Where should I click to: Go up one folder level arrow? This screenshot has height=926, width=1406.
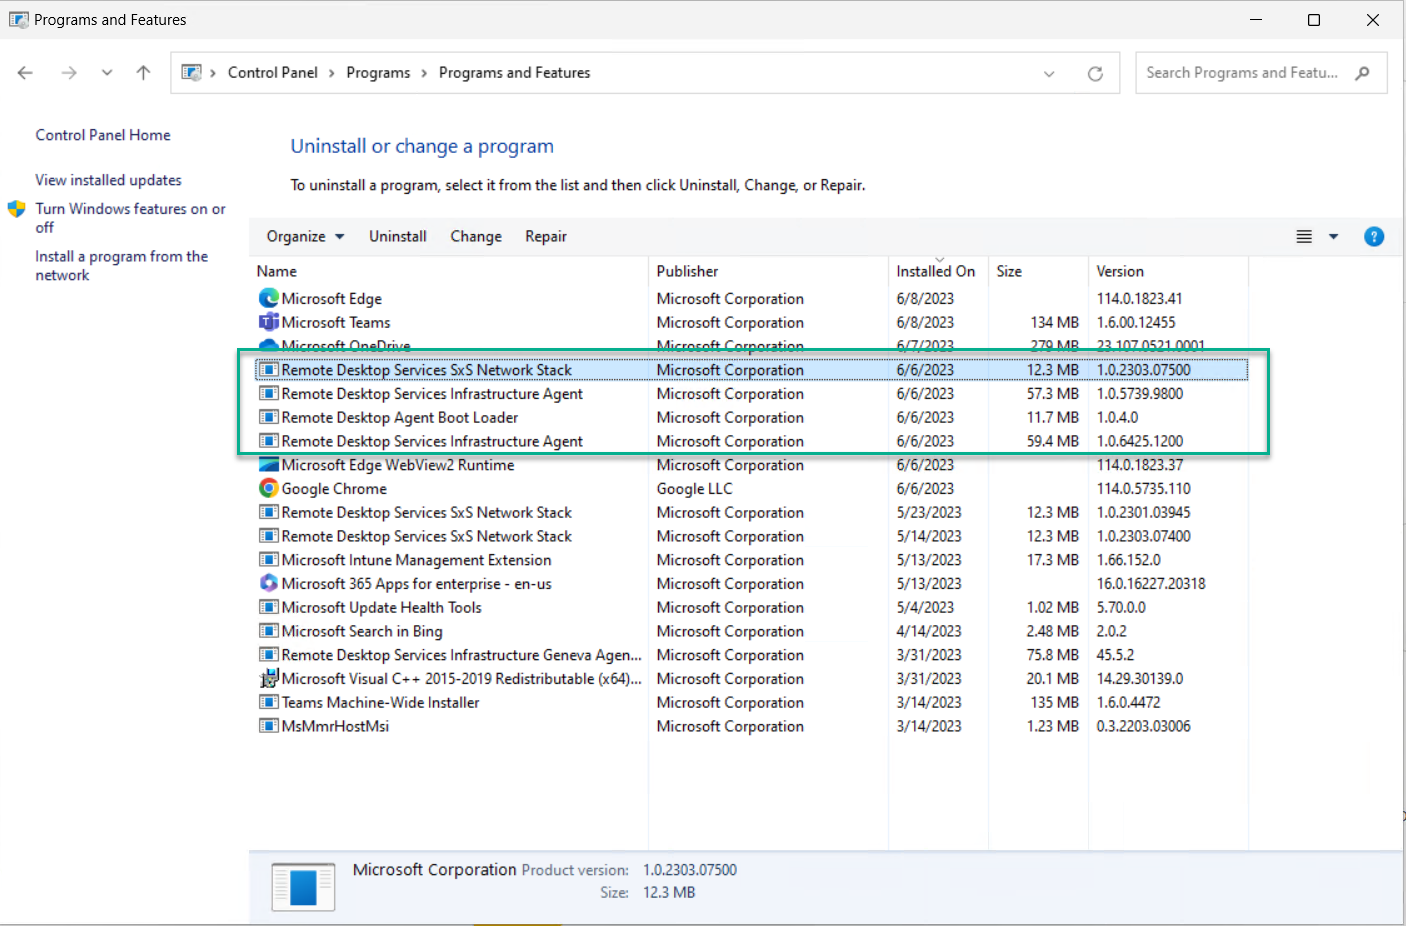point(143,72)
